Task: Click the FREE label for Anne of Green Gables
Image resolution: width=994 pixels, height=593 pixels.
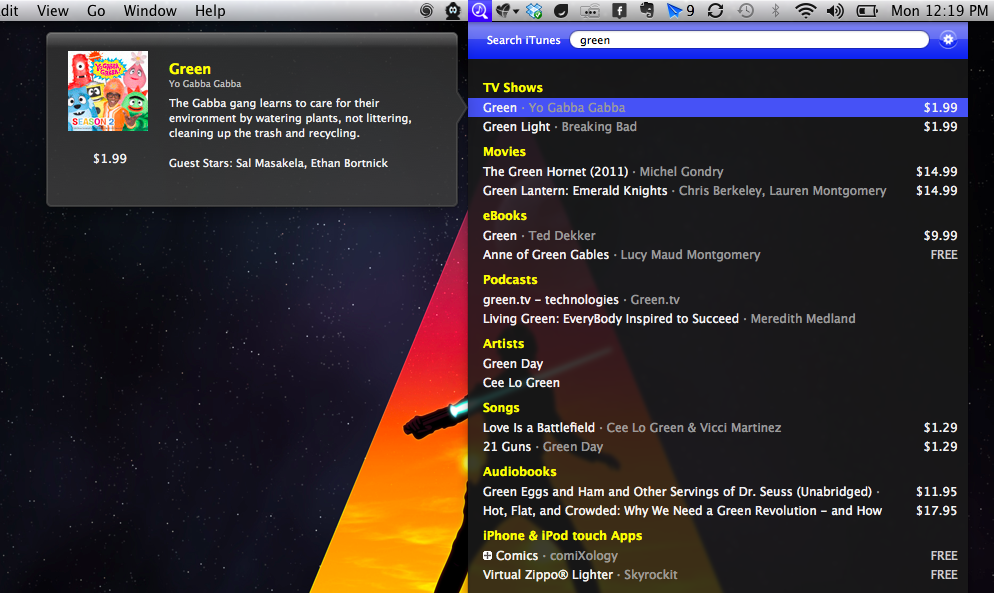Action: point(944,254)
